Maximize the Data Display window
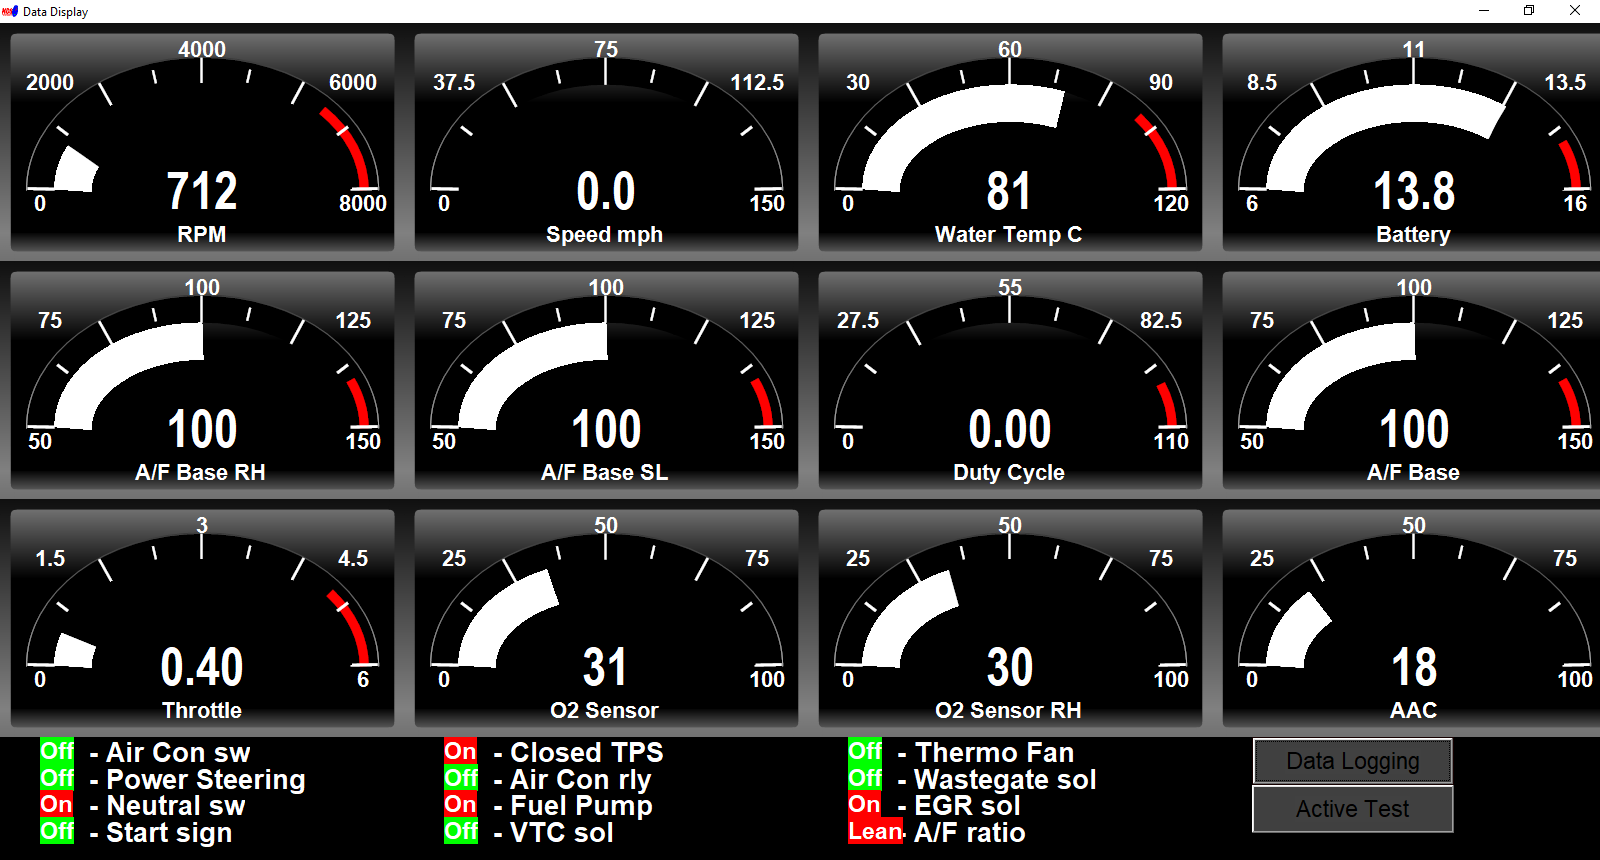1600x860 pixels. (x=1528, y=11)
